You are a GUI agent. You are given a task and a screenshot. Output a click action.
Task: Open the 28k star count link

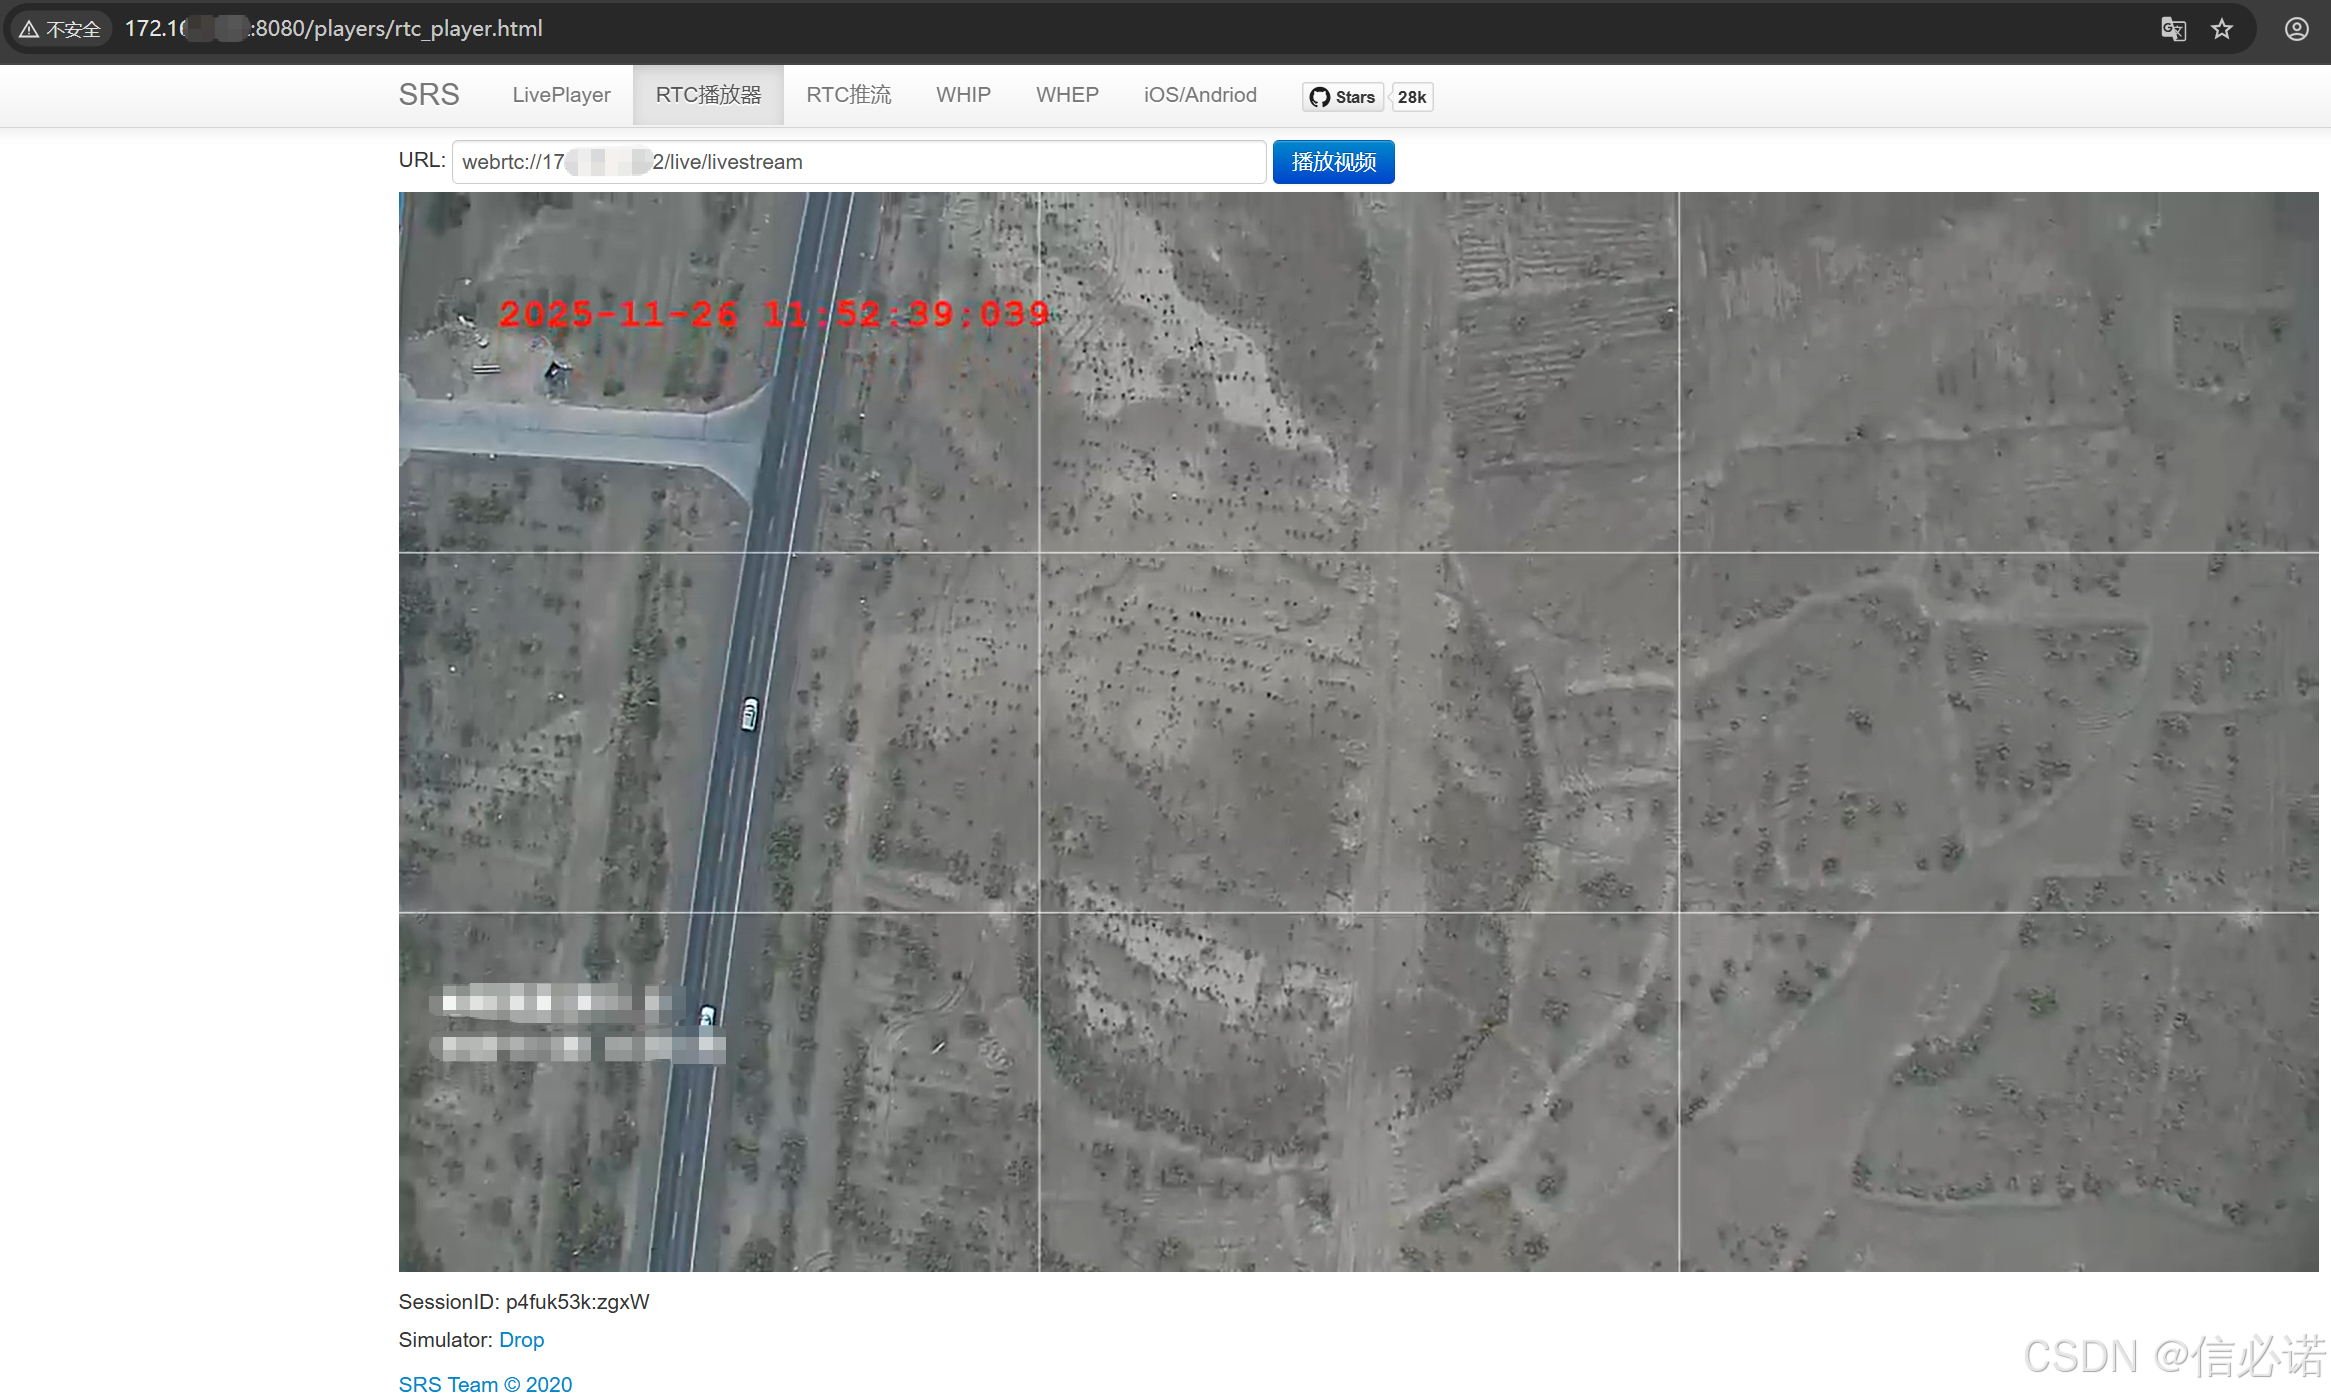point(1412,97)
